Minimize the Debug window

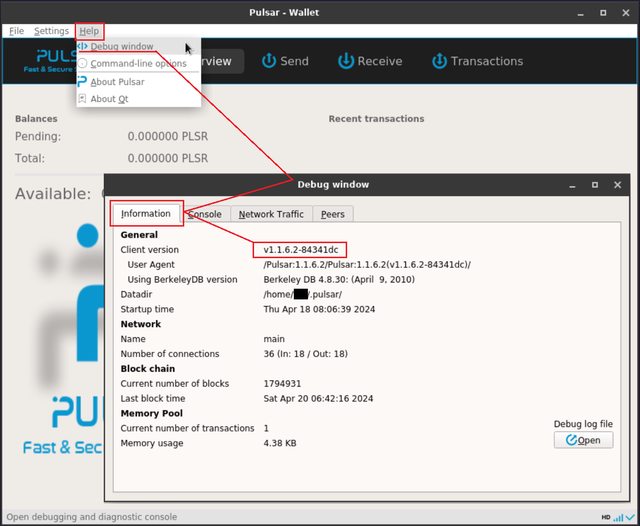pos(572,186)
